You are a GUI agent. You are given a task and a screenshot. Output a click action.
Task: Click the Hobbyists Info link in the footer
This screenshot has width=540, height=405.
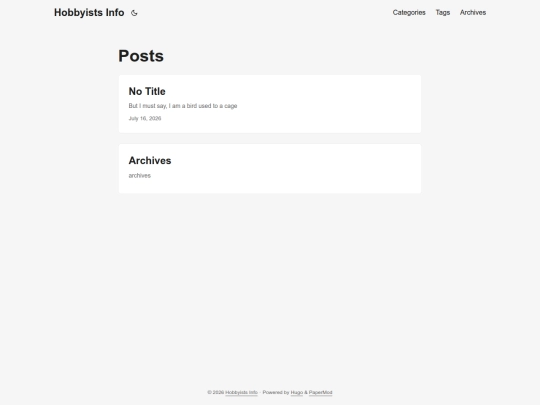pos(241,393)
